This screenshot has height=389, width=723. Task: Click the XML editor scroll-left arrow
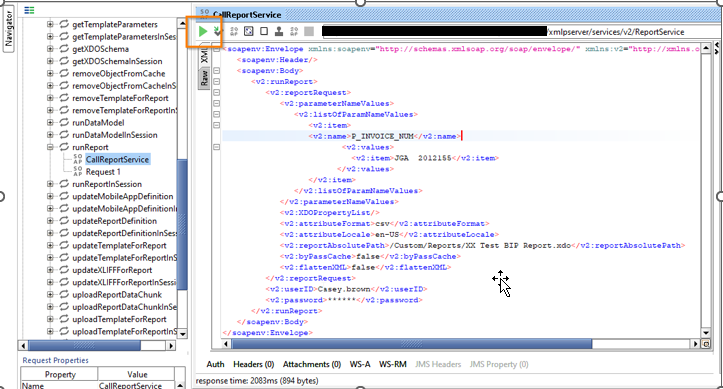point(225,344)
